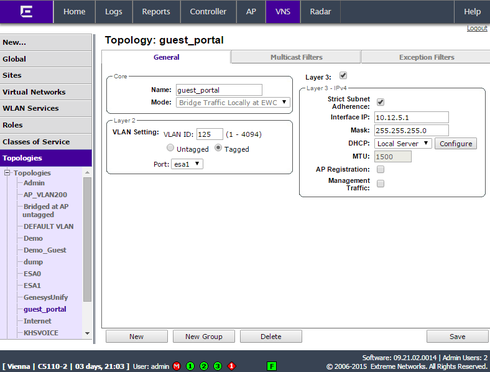Open the Help menu

coord(472,12)
